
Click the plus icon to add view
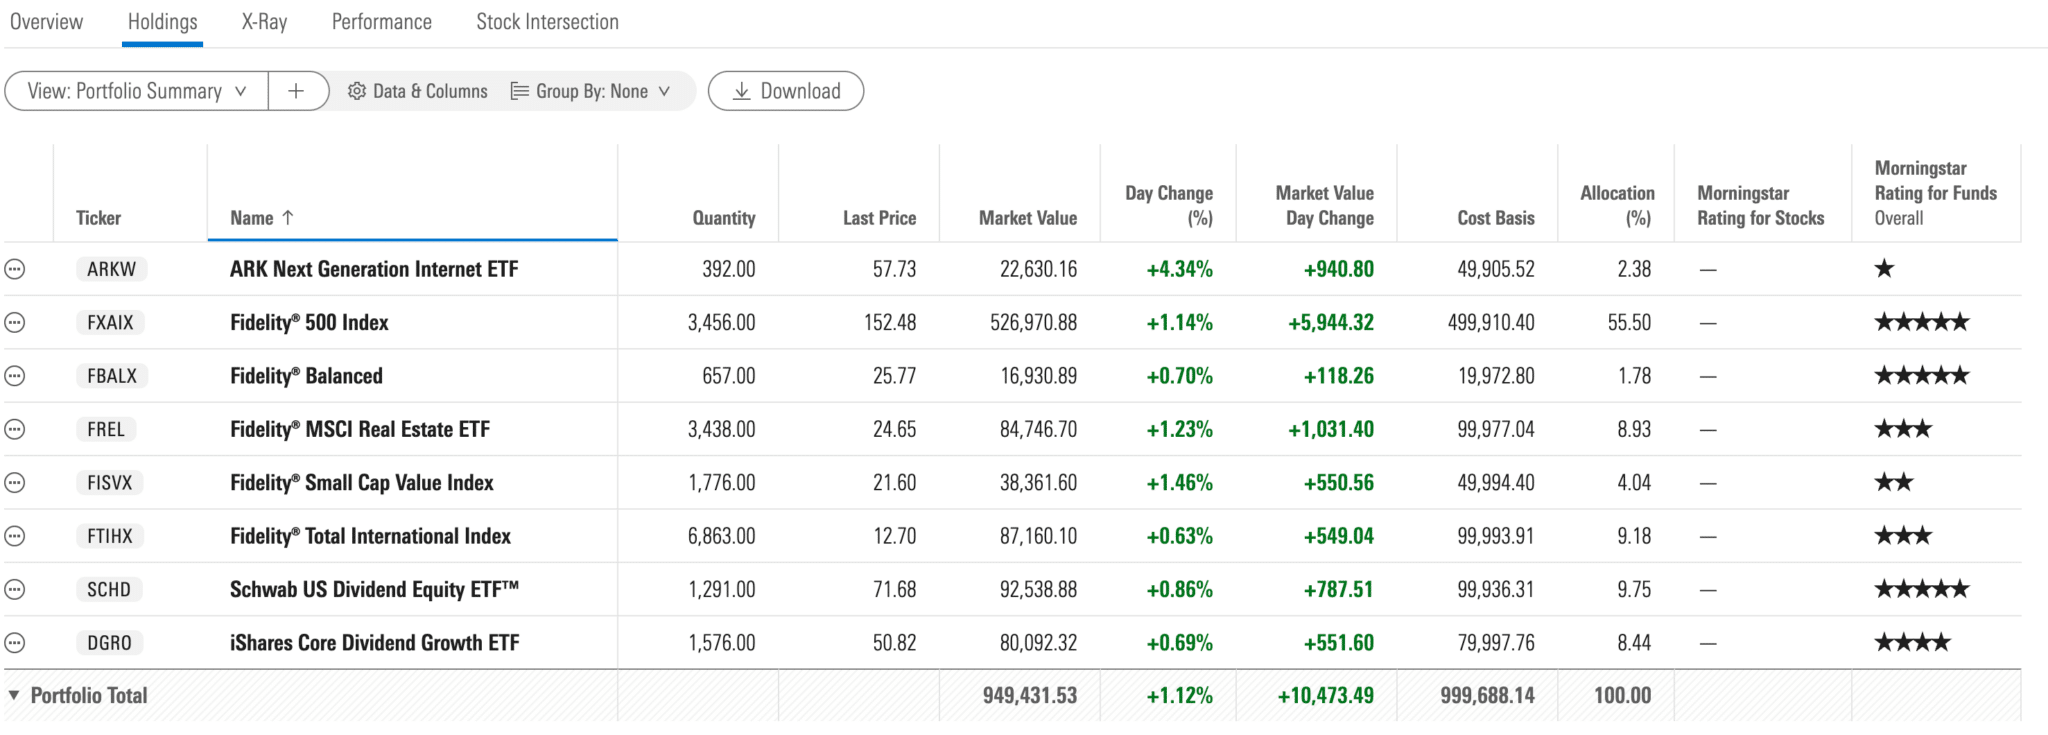click(x=296, y=91)
